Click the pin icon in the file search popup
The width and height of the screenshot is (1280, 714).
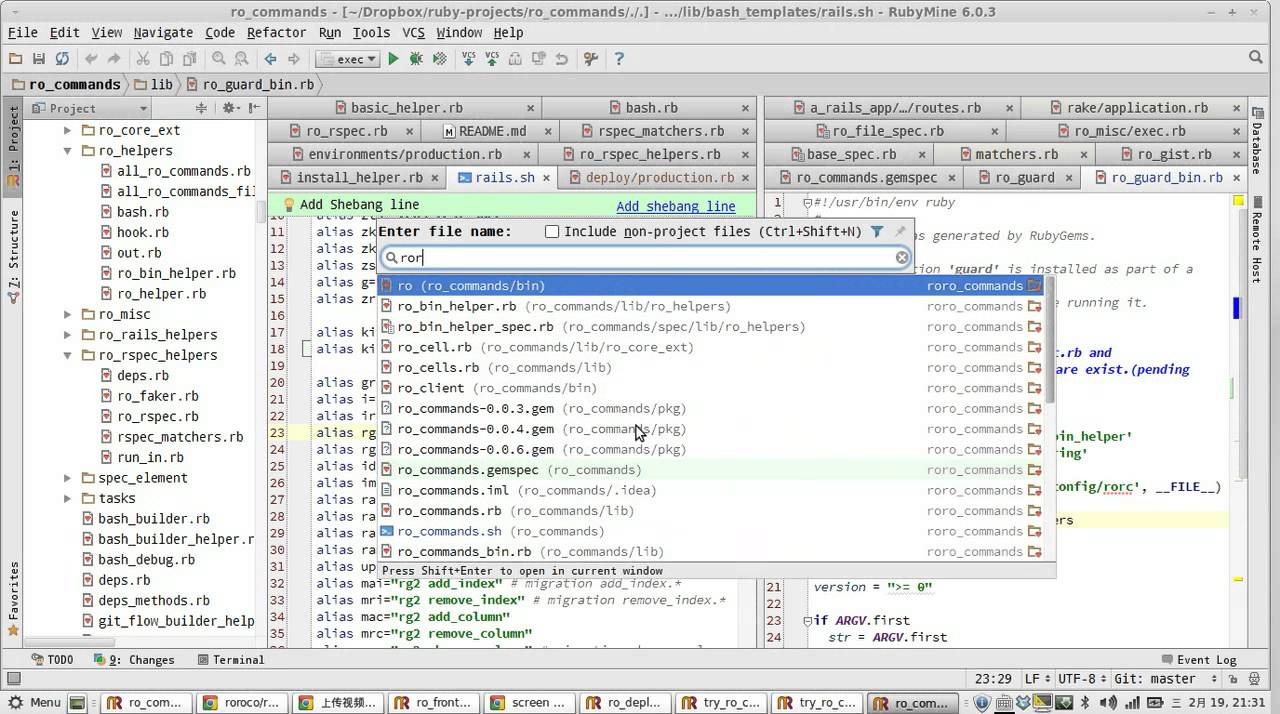click(x=899, y=231)
